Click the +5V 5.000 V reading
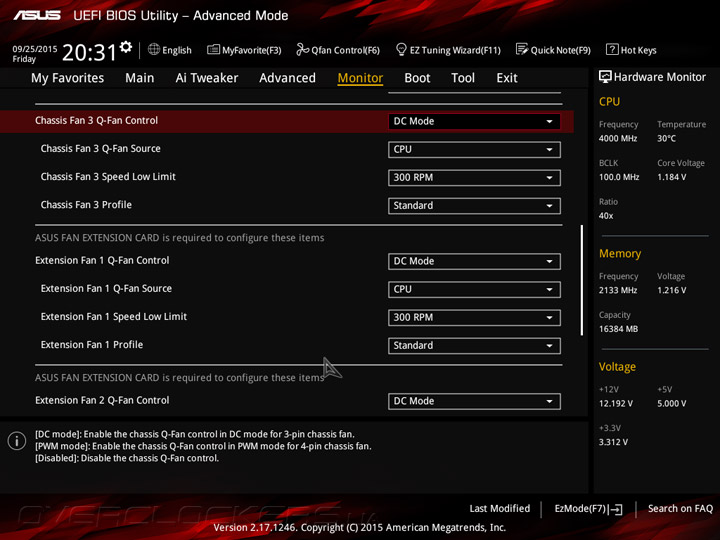 [671, 404]
